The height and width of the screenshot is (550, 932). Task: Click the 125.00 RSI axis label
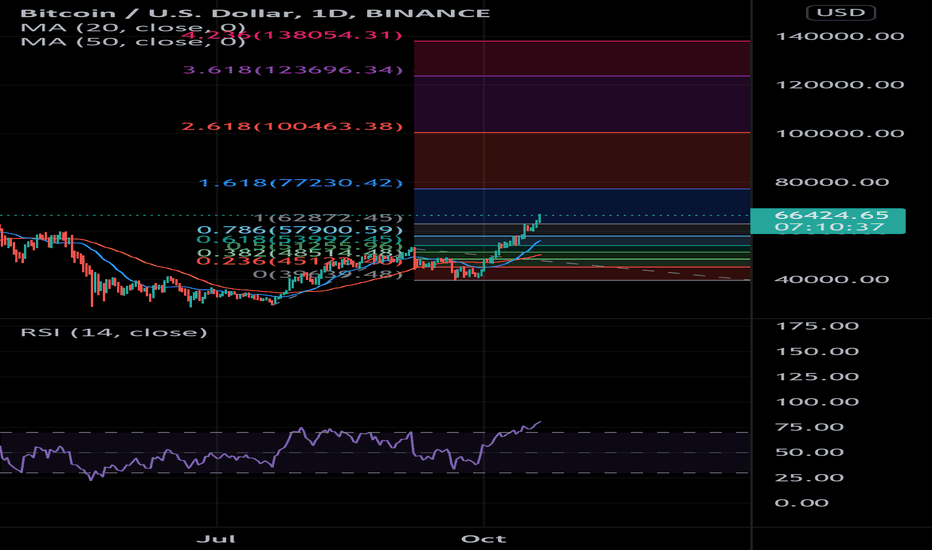point(817,377)
